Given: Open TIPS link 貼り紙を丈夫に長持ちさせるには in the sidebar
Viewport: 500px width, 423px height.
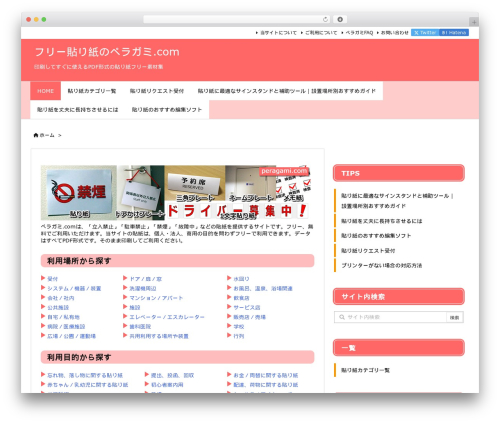Looking at the screenshot, I should (x=381, y=221).
